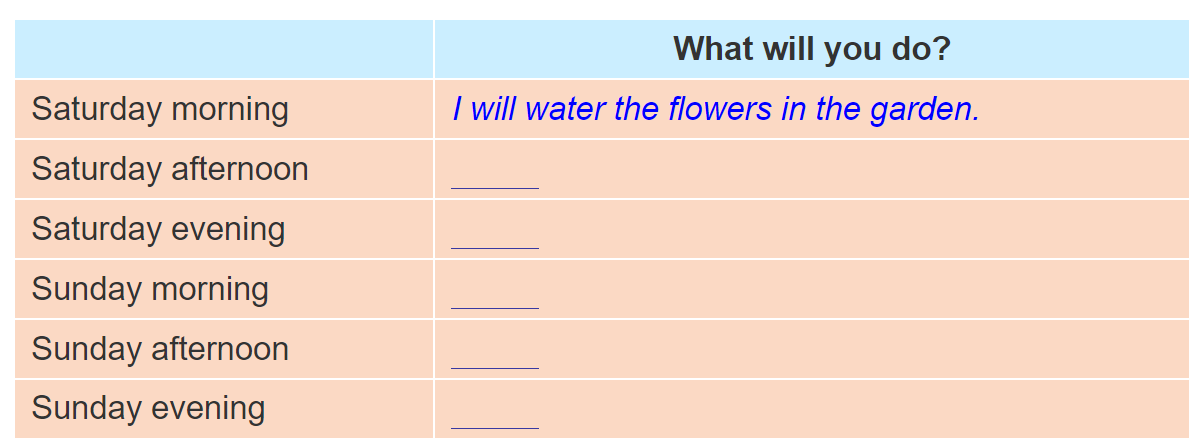Screen dimensions: 1202x447
Task: Click "do?" in the table header
Action: [x=921, y=49]
